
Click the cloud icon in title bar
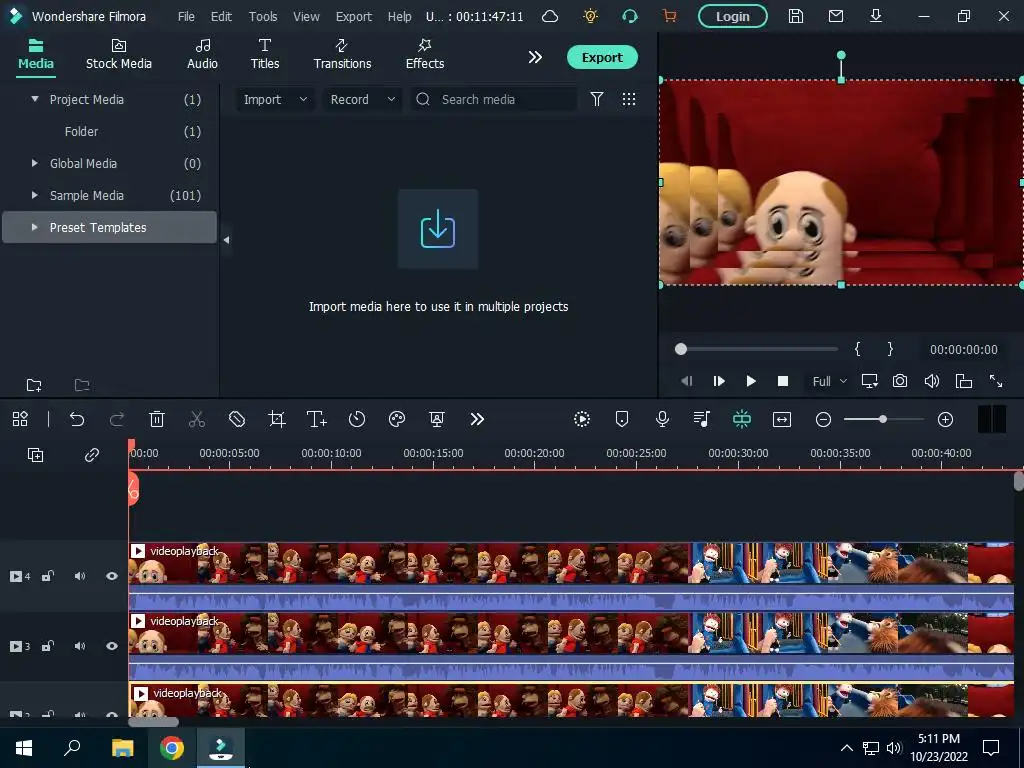click(x=551, y=16)
